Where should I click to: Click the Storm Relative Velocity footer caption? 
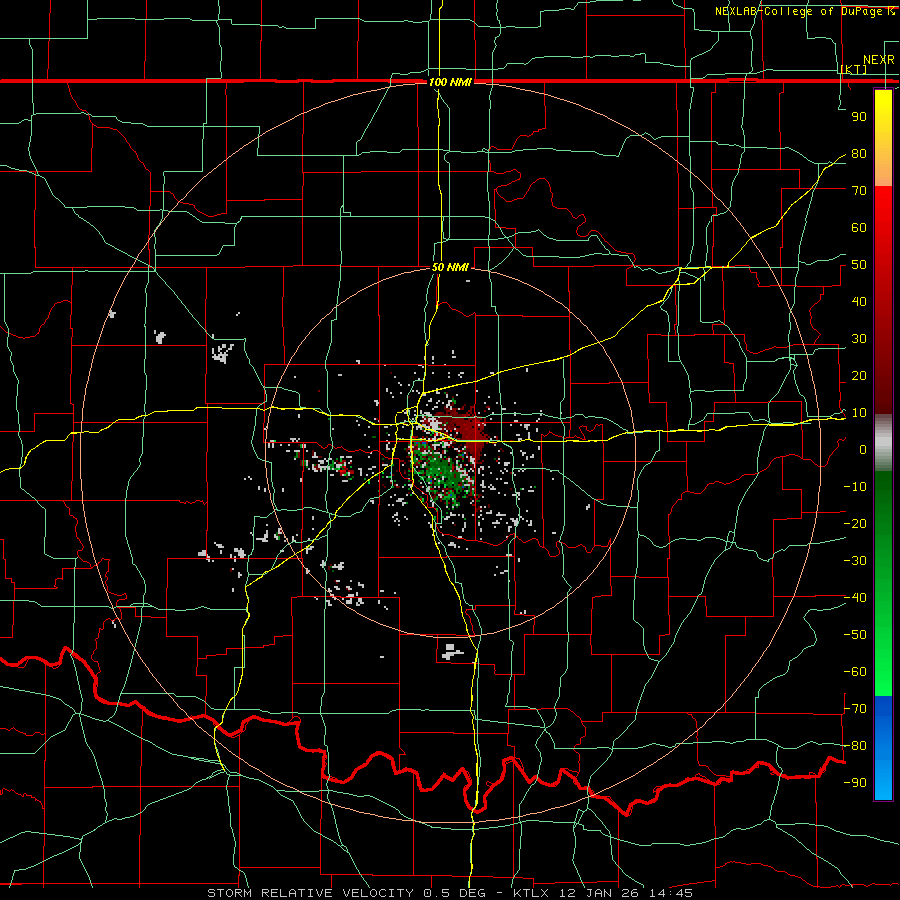tap(449, 893)
